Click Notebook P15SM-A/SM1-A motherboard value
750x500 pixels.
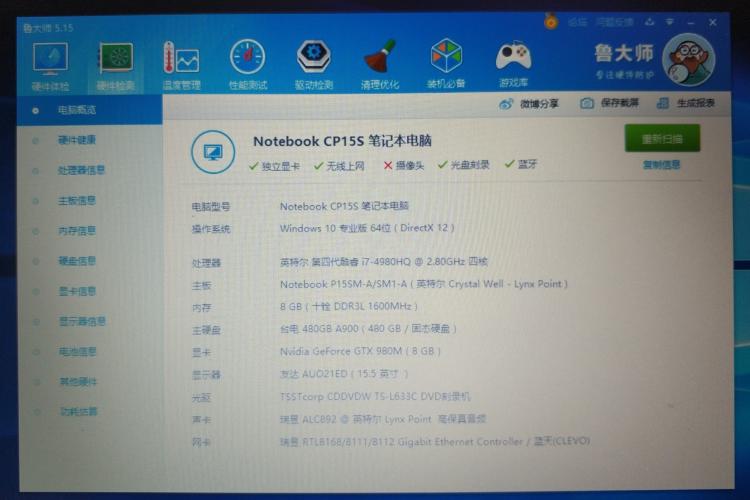424,284
